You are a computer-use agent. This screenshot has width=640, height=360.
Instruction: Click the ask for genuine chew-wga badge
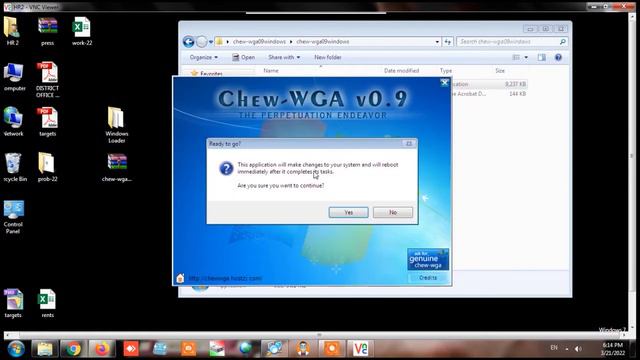(428, 260)
